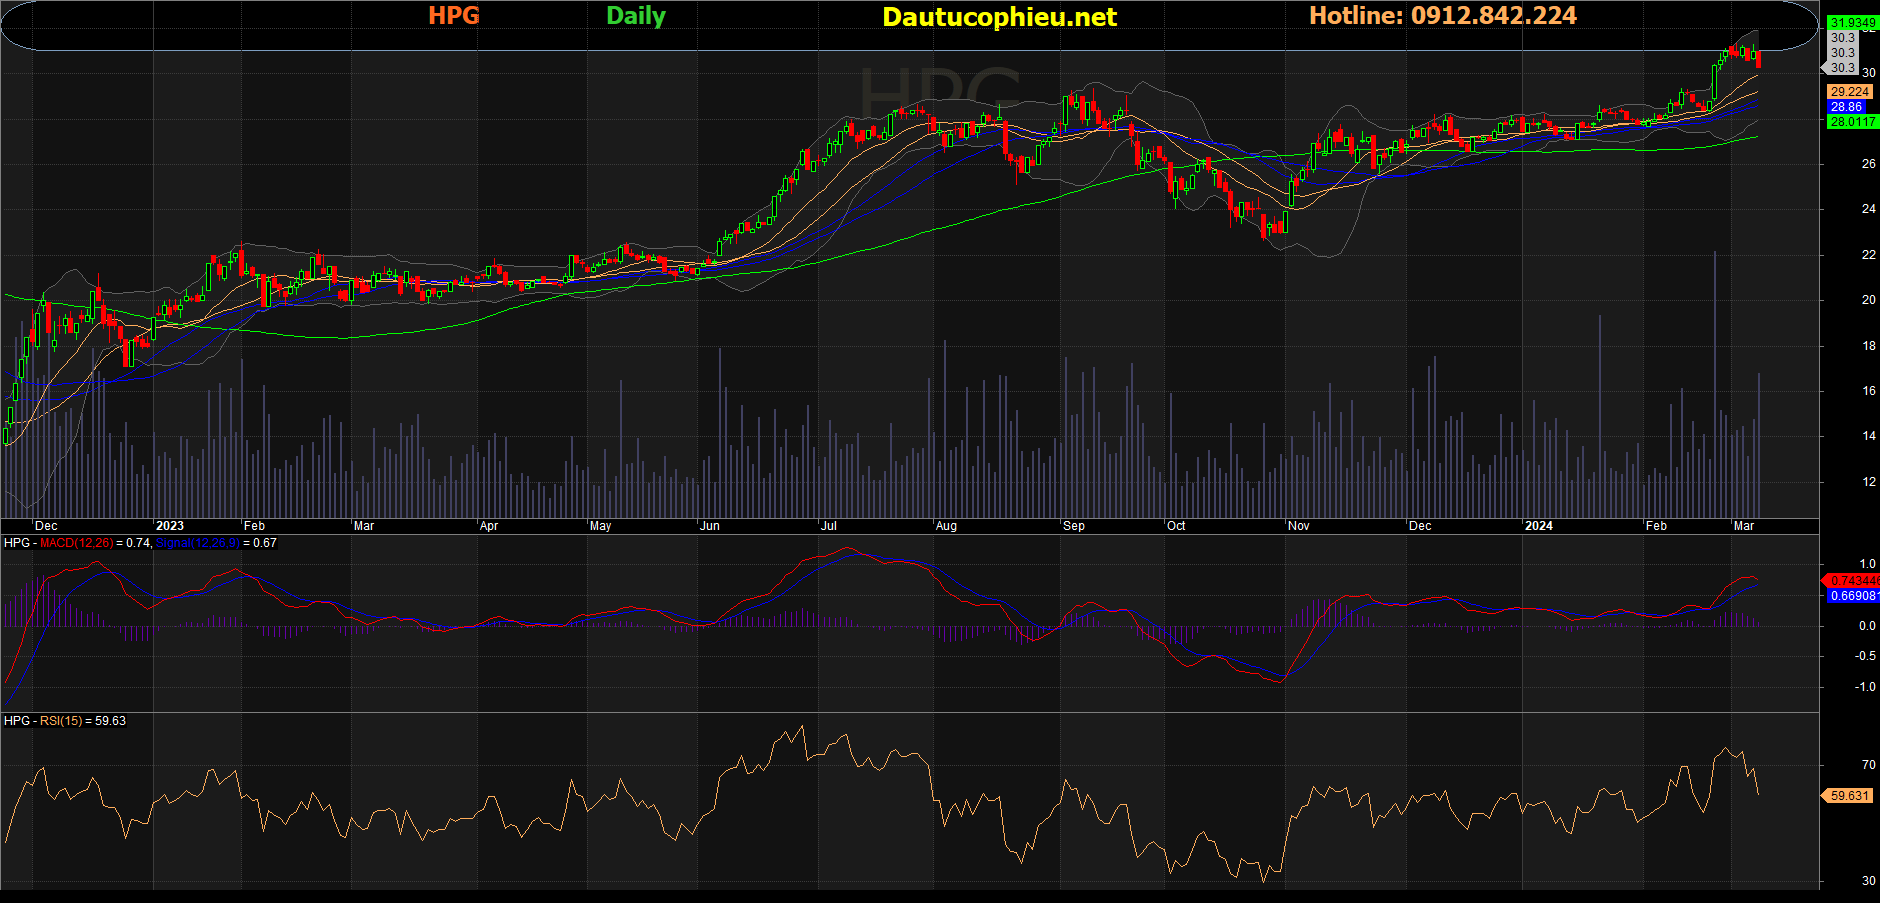Viewport: 1880px width, 903px height.
Task: Click the 2023 marker on time axis
Action: tap(170, 526)
